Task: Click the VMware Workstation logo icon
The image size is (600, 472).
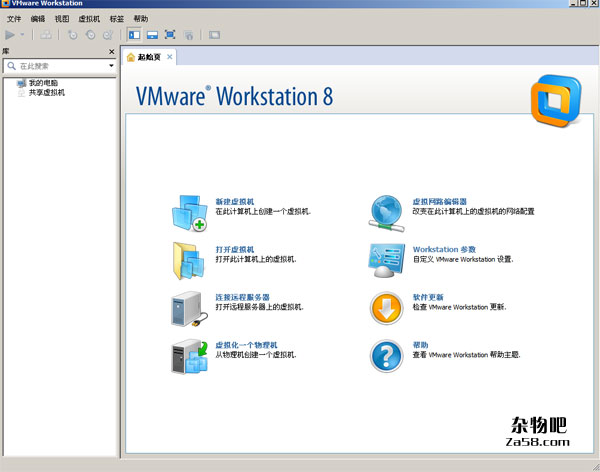Action: coord(556,101)
